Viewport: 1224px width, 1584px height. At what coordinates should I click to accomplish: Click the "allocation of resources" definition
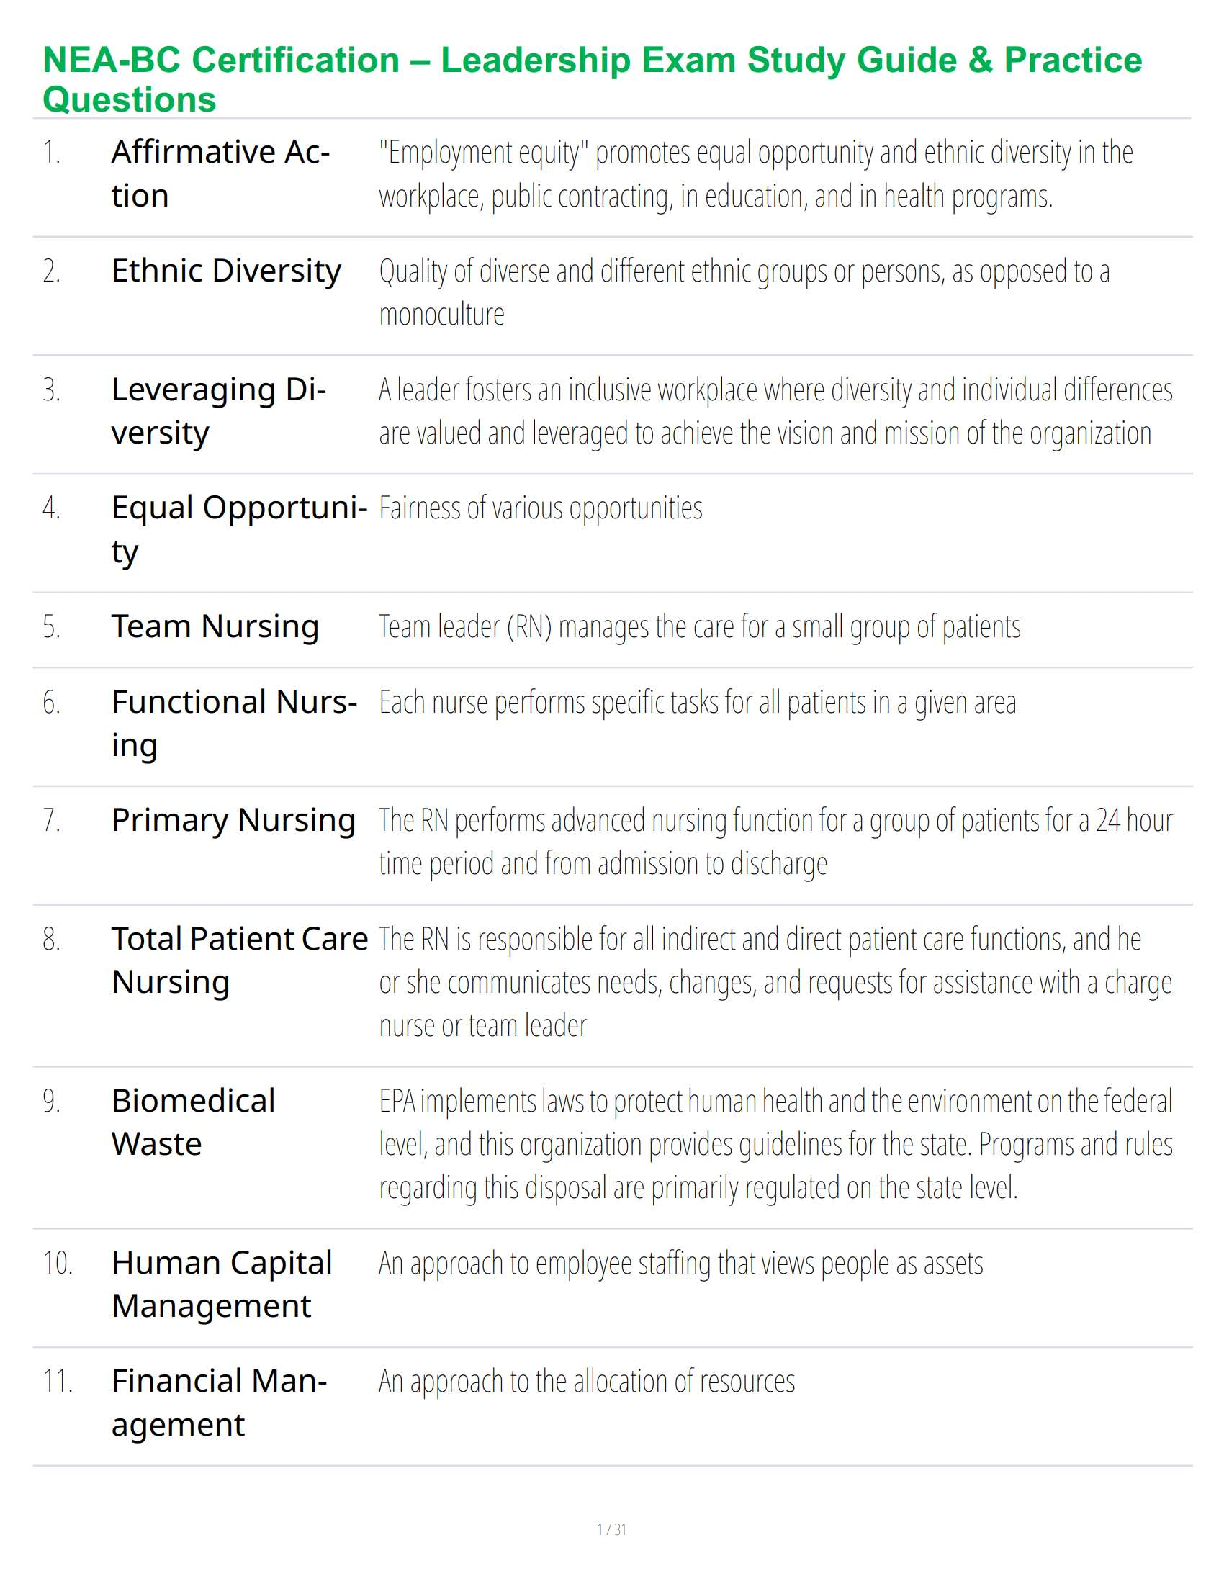pyautogui.click(x=586, y=1382)
